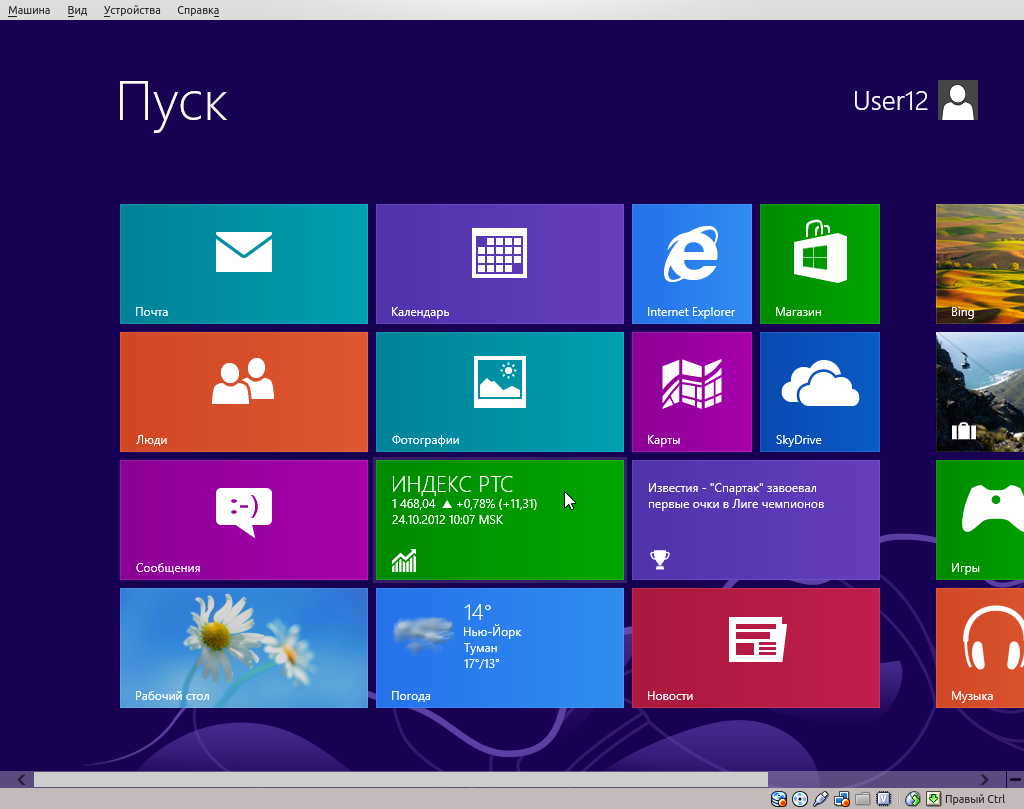Open the Desktop (Рабочий стол) tile
The width and height of the screenshot is (1024, 809).
point(243,648)
